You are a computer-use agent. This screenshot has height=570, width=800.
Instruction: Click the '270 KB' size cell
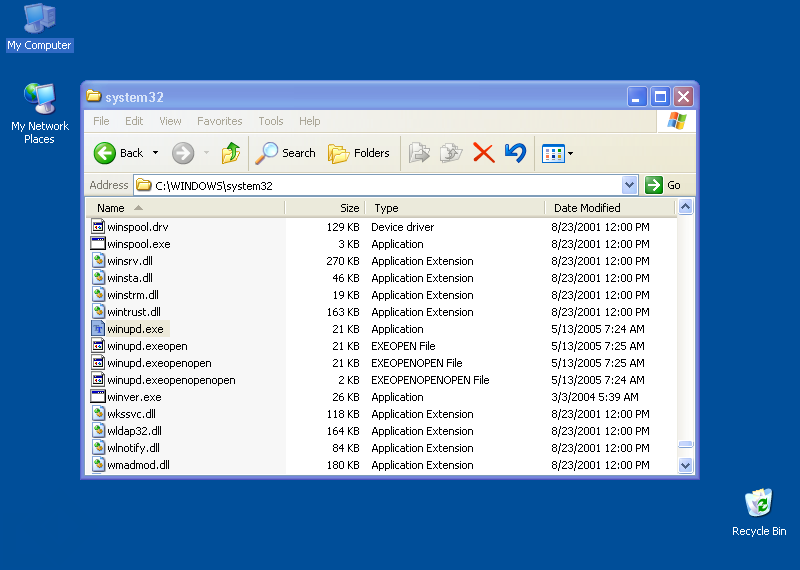[x=342, y=261]
